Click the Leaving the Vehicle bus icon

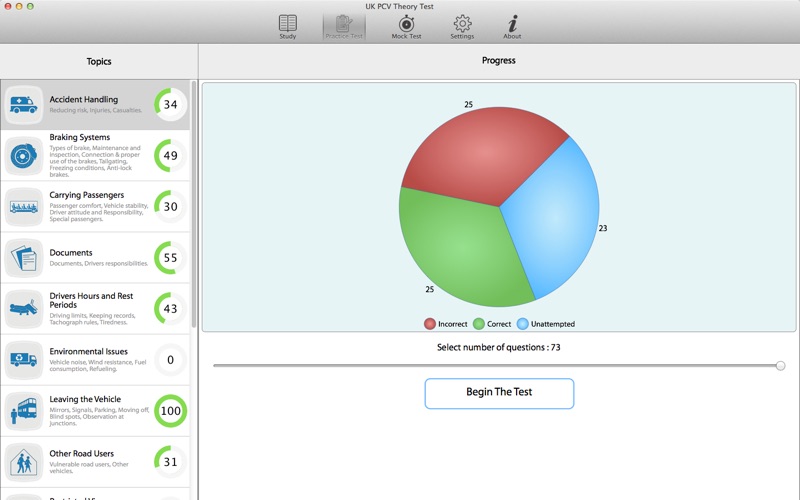tap(23, 411)
